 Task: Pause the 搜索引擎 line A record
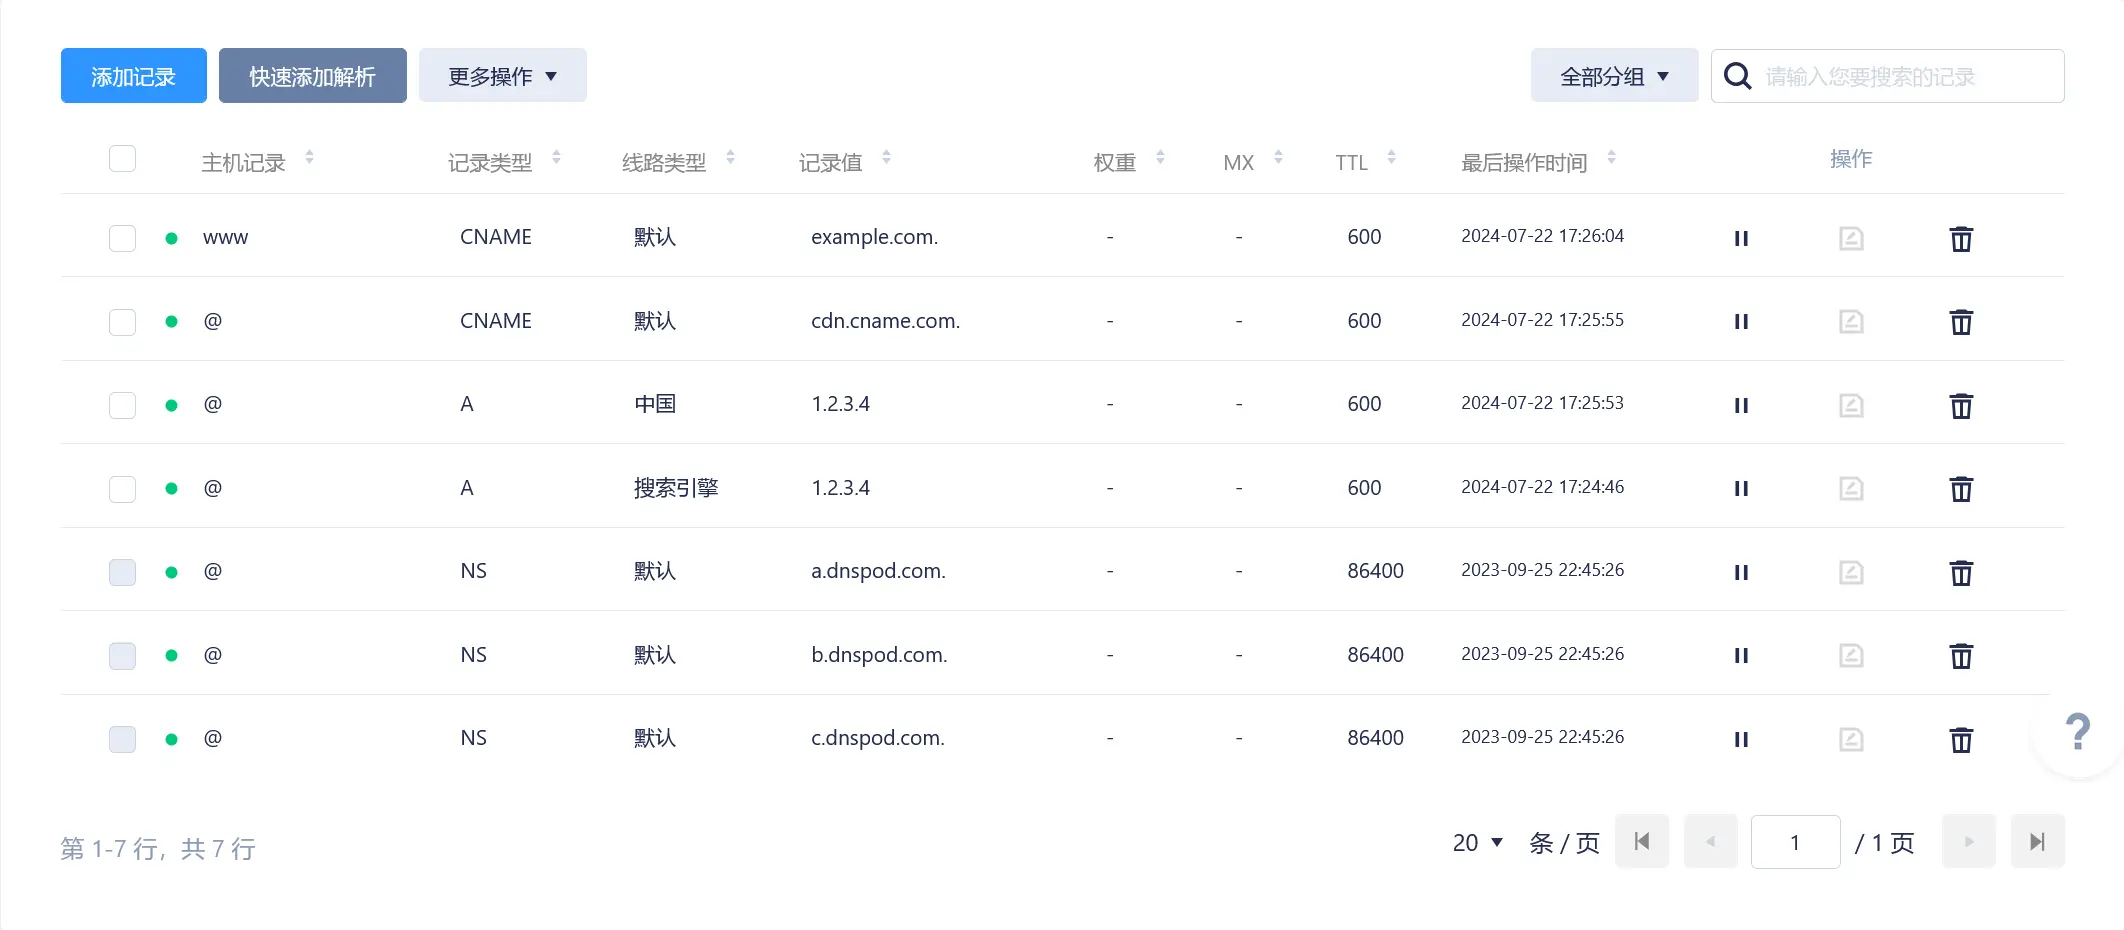pyautogui.click(x=1741, y=489)
